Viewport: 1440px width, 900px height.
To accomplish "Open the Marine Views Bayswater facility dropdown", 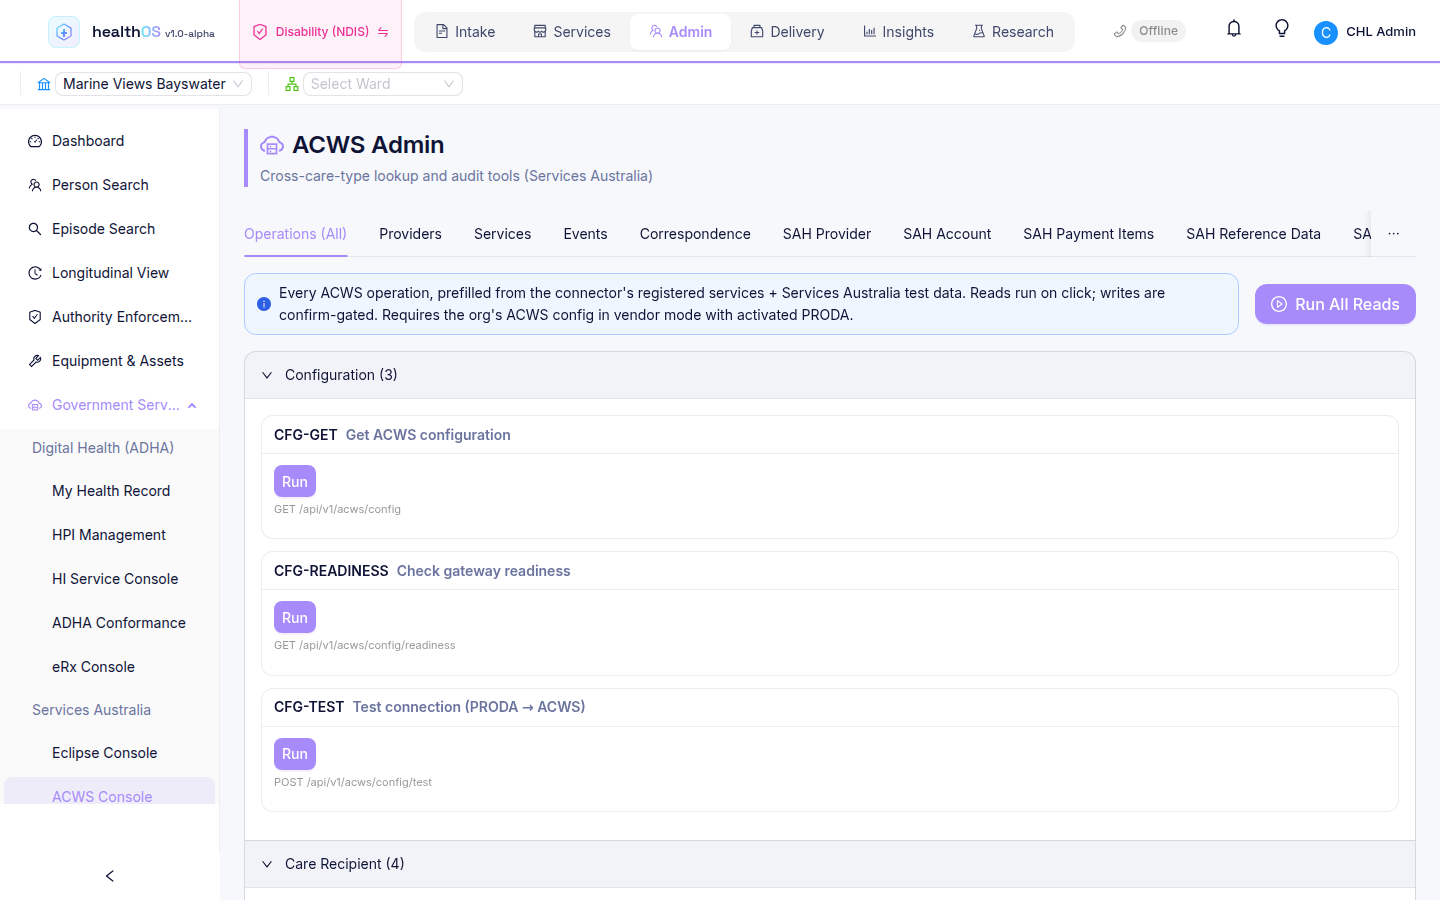I will (153, 84).
